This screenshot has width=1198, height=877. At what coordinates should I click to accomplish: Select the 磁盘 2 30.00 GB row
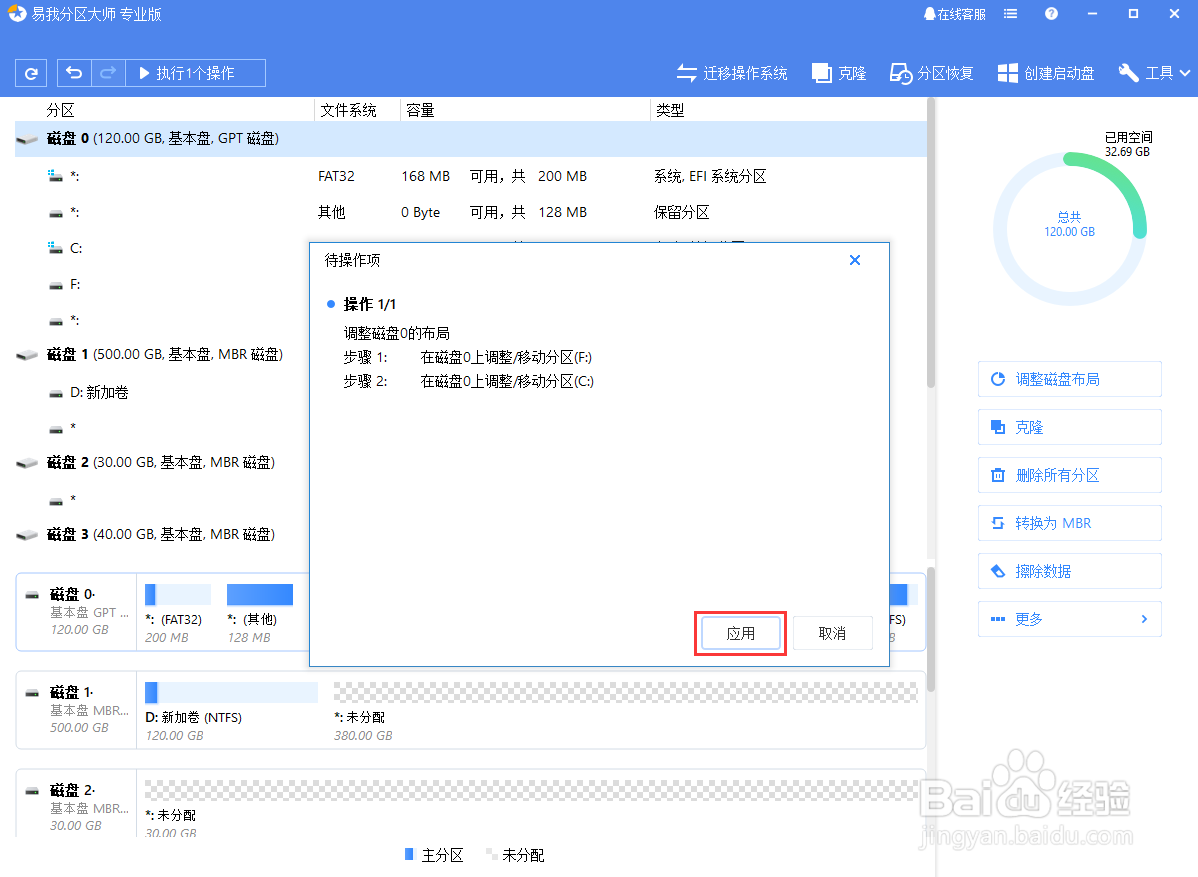162,462
